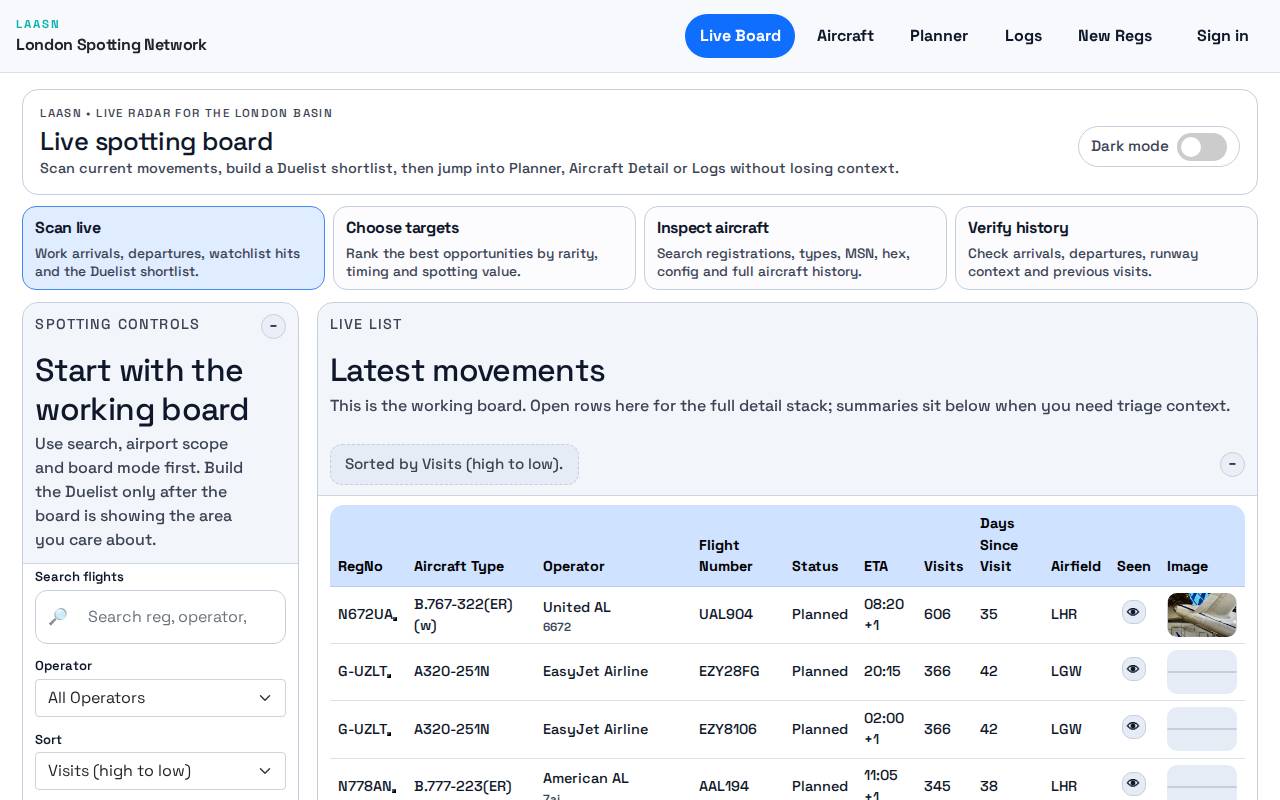Select the Verify history card
The width and height of the screenshot is (1280, 800).
[x=1106, y=248]
